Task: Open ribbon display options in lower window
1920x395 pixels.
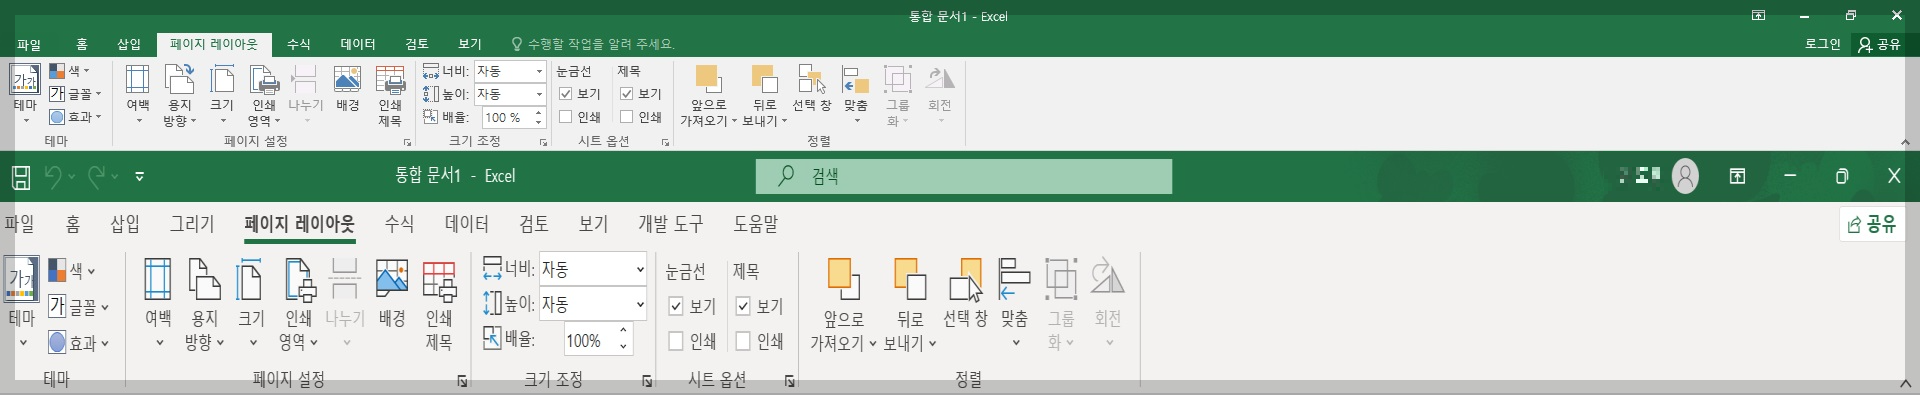Action: click(1737, 176)
